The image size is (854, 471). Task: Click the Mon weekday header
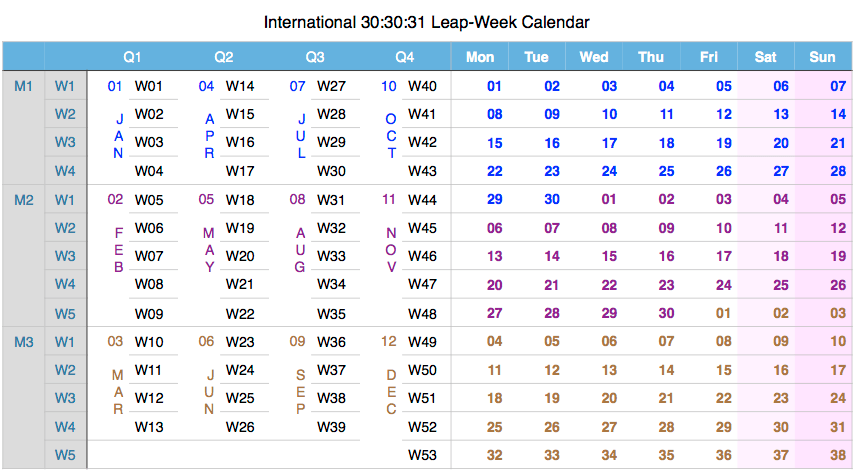pyautogui.click(x=480, y=57)
